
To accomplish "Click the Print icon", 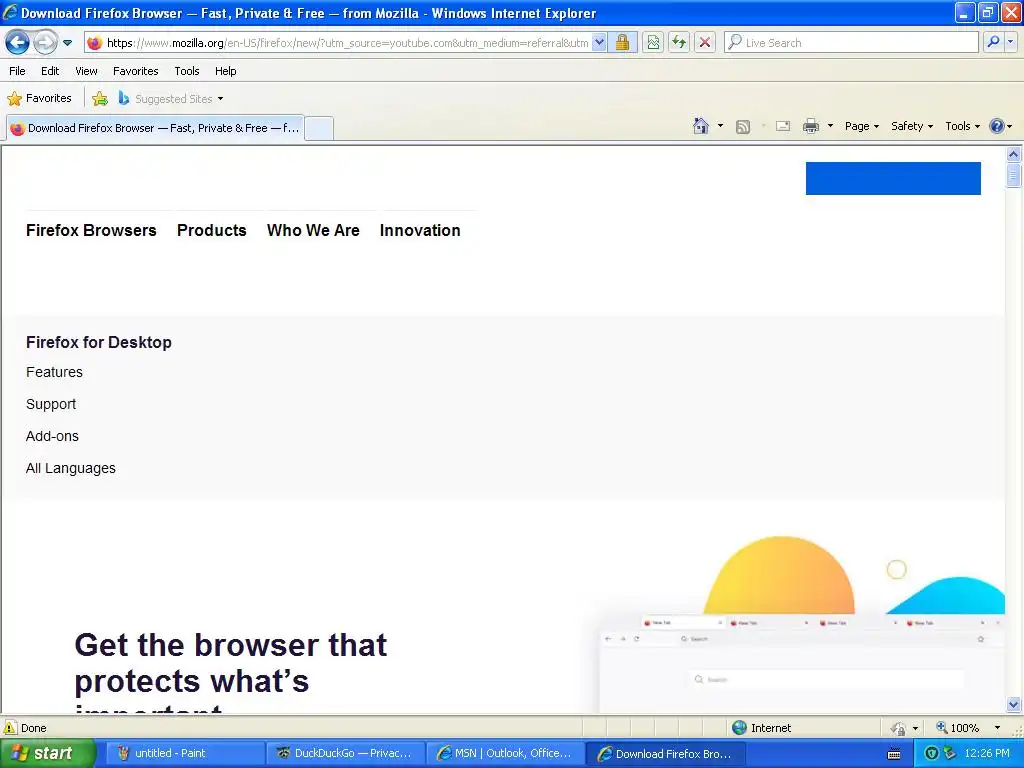I will [810, 126].
